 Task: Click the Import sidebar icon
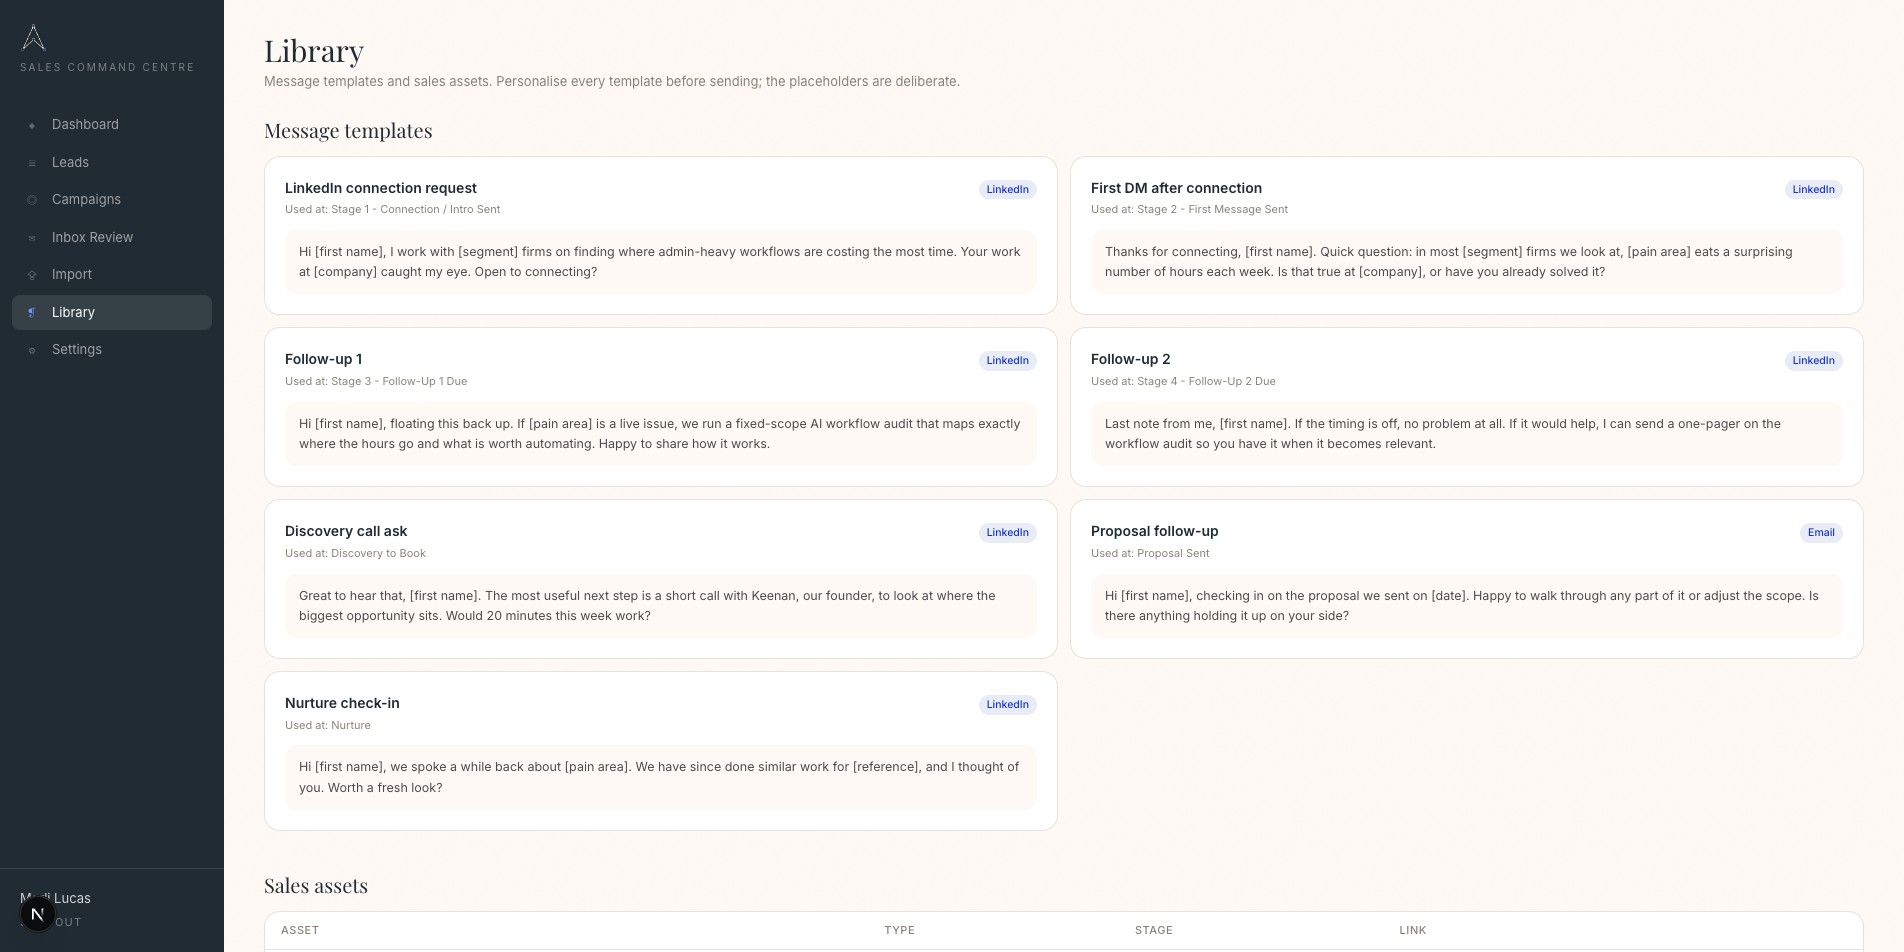[32, 275]
